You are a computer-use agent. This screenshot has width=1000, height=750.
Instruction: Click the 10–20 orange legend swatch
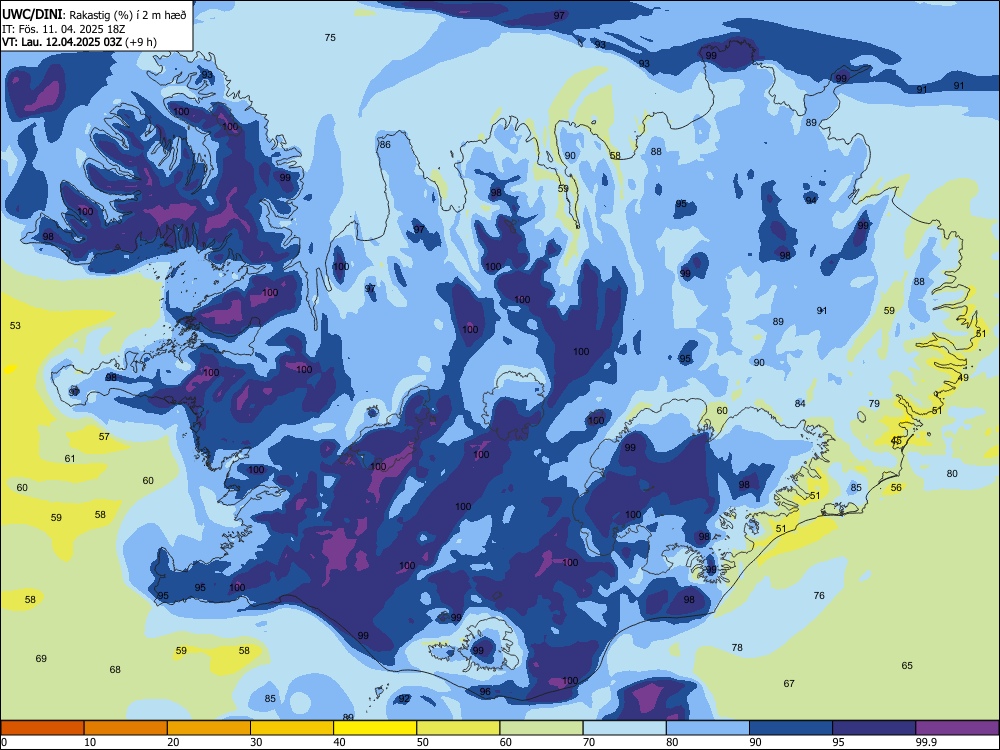click(x=126, y=728)
